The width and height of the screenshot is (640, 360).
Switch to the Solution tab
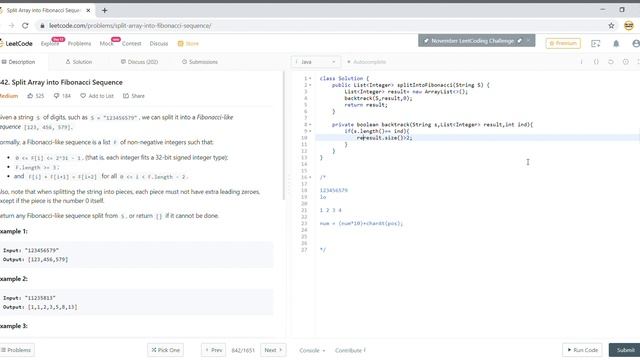79,62
